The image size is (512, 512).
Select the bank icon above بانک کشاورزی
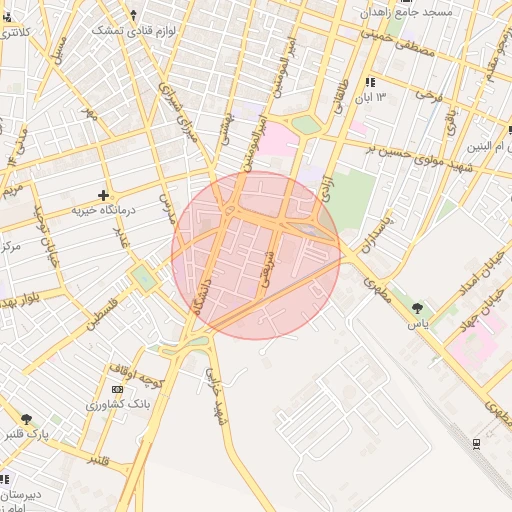click(117, 389)
